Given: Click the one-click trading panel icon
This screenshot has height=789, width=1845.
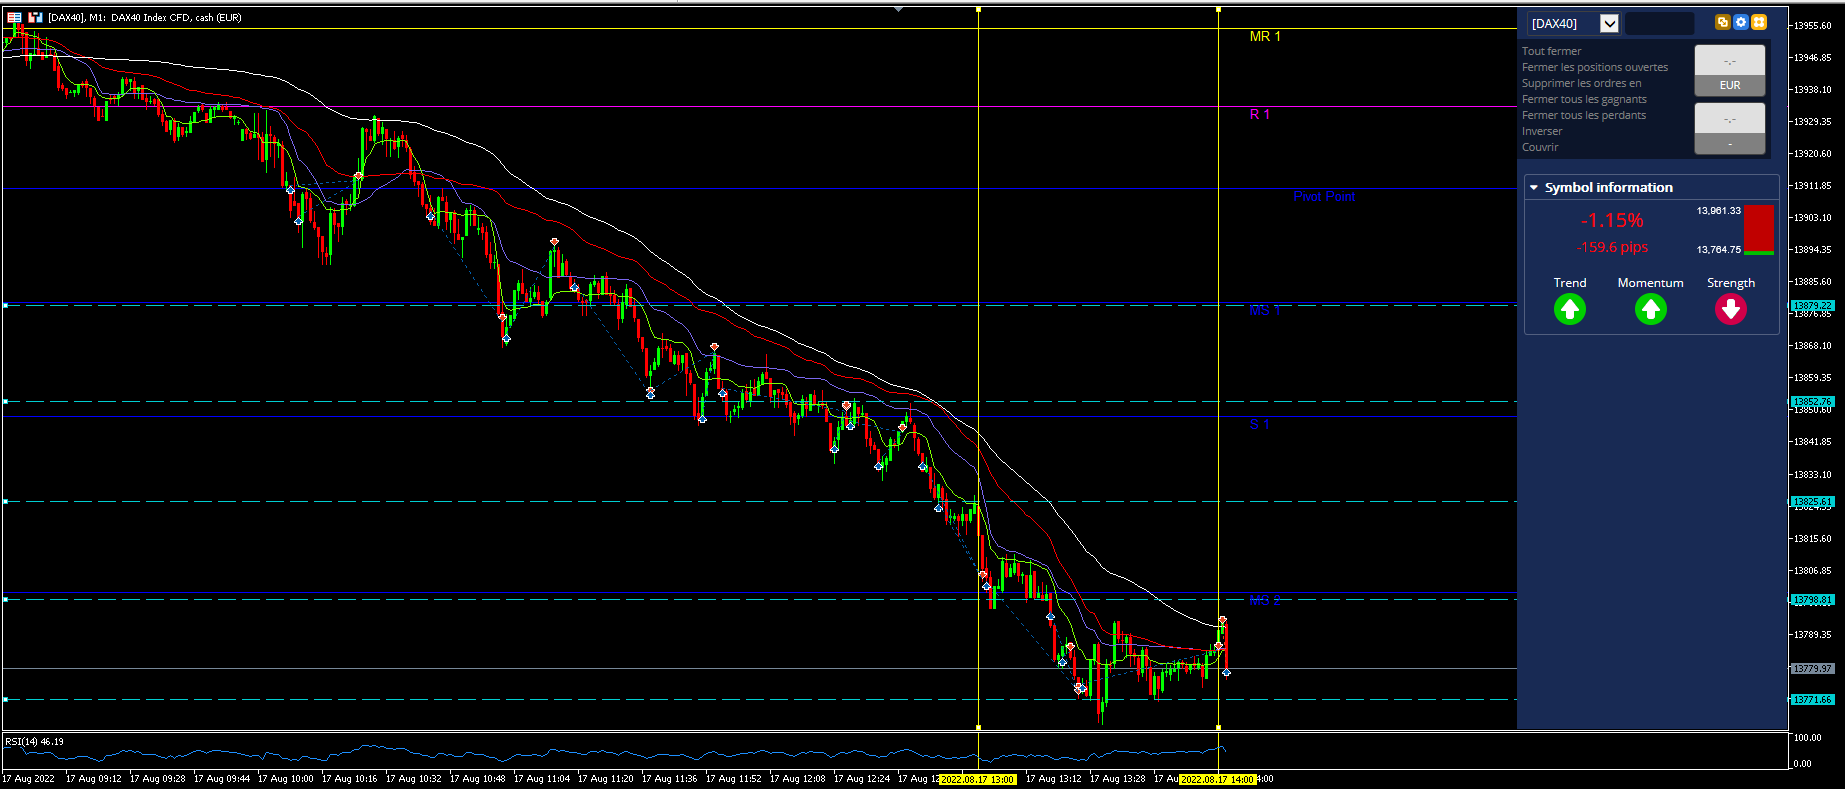Looking at the screenshot, I should coord(35,17).
